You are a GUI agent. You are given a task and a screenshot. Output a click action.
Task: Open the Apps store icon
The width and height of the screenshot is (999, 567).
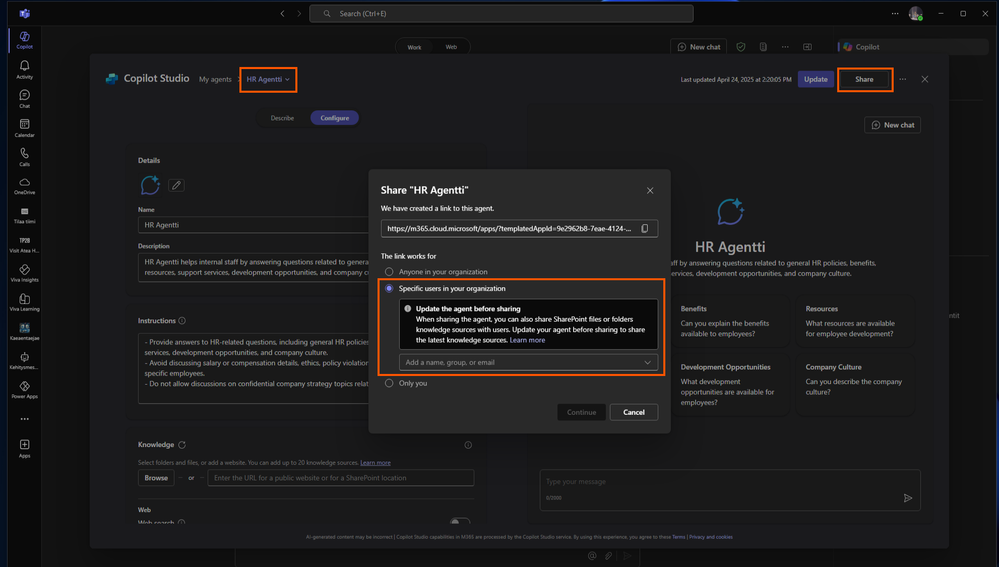point(24,448)
